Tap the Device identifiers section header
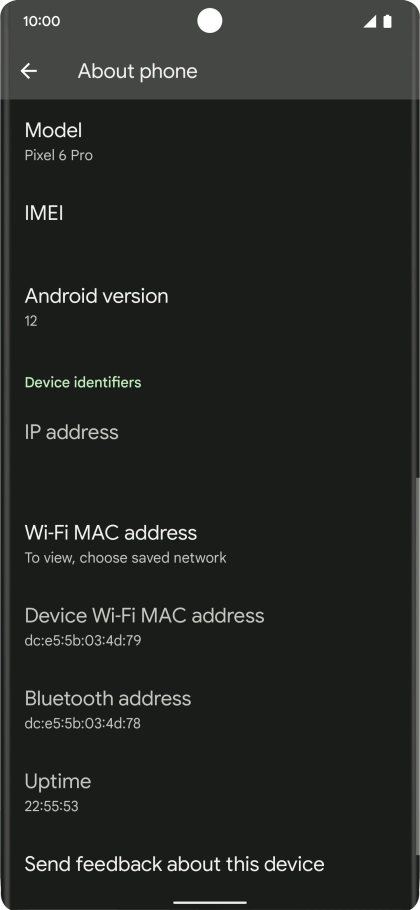Image resolution: width=420 pixels, height=910 pixels. [x=83, y=382]
